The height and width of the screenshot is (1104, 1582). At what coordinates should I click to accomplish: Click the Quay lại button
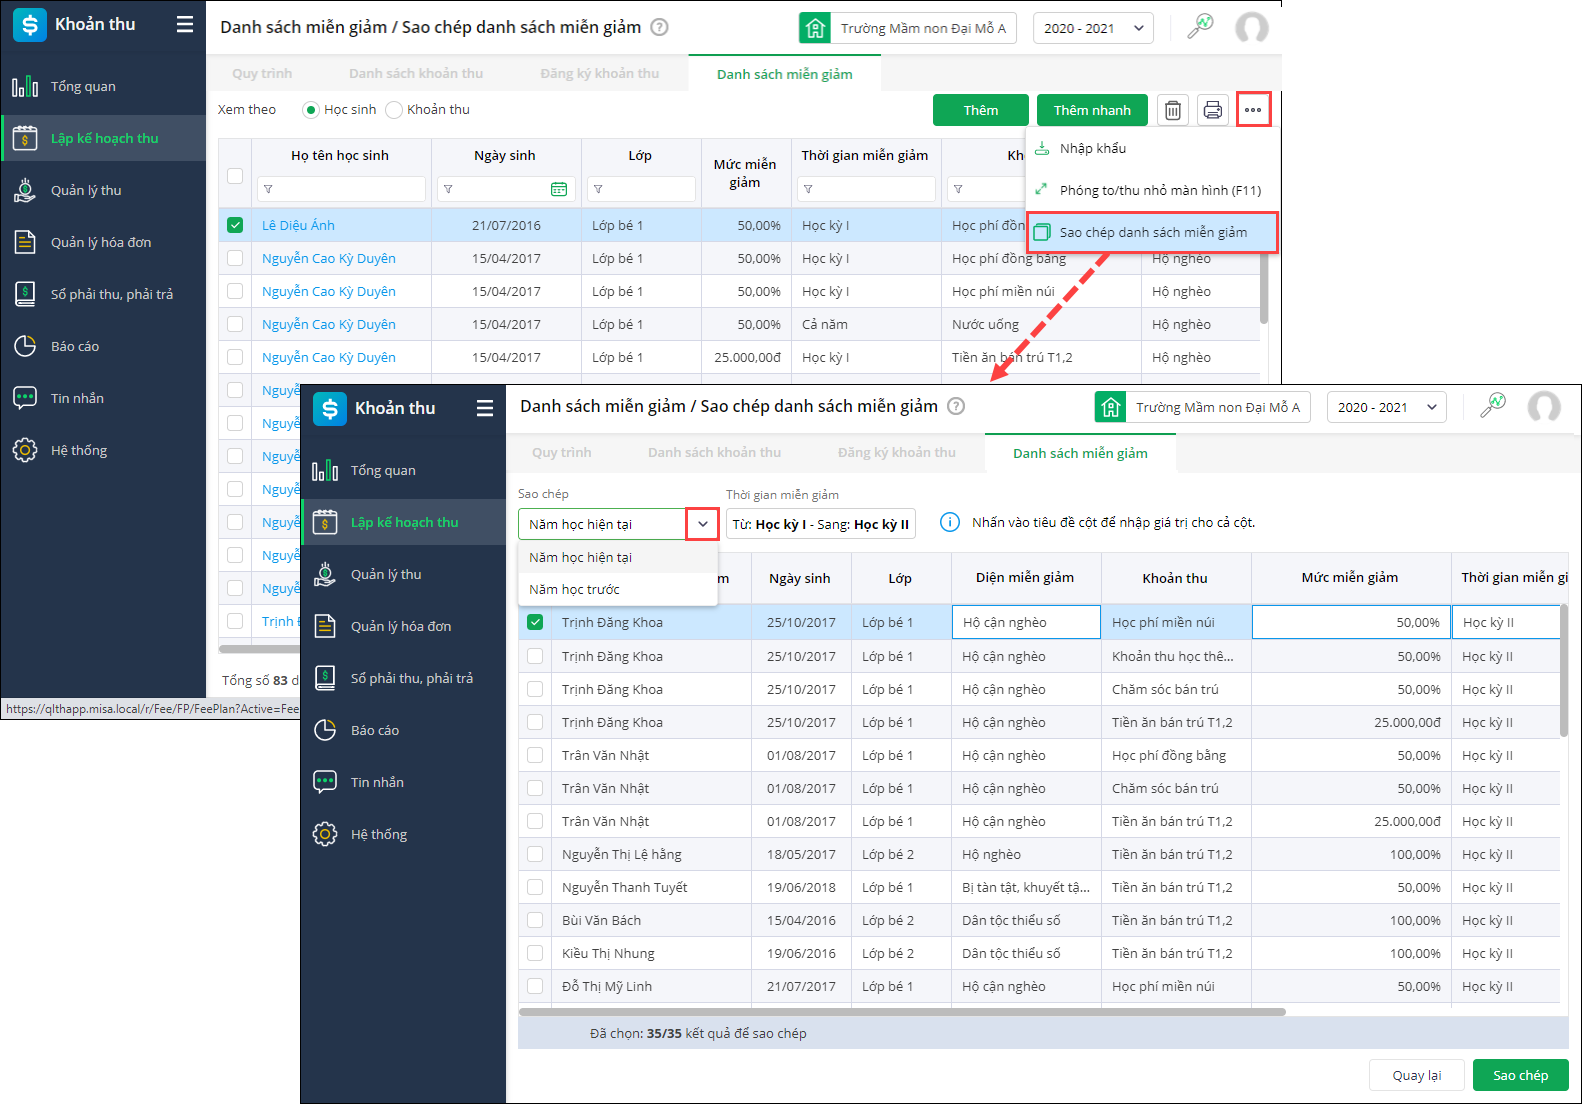click(x=1417, y=1075)
